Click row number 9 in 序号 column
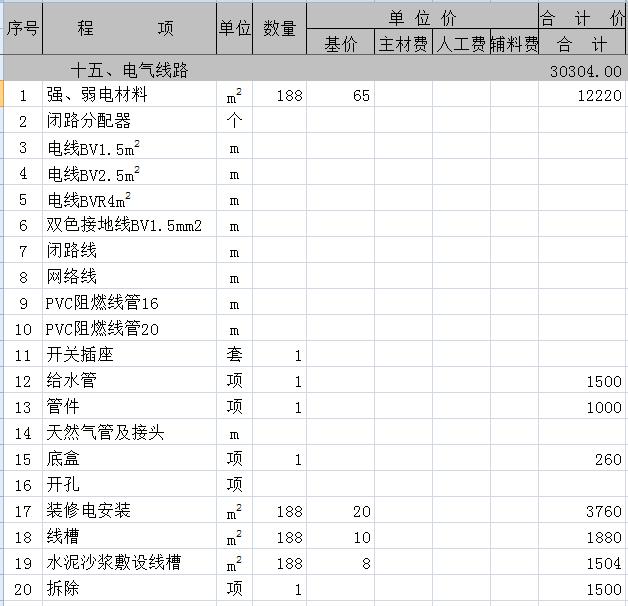 [23, 303]
